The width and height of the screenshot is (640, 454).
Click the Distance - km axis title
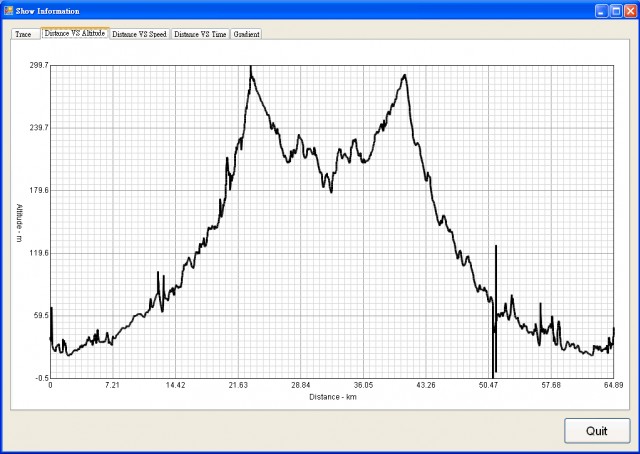click(x=333, y=397)
